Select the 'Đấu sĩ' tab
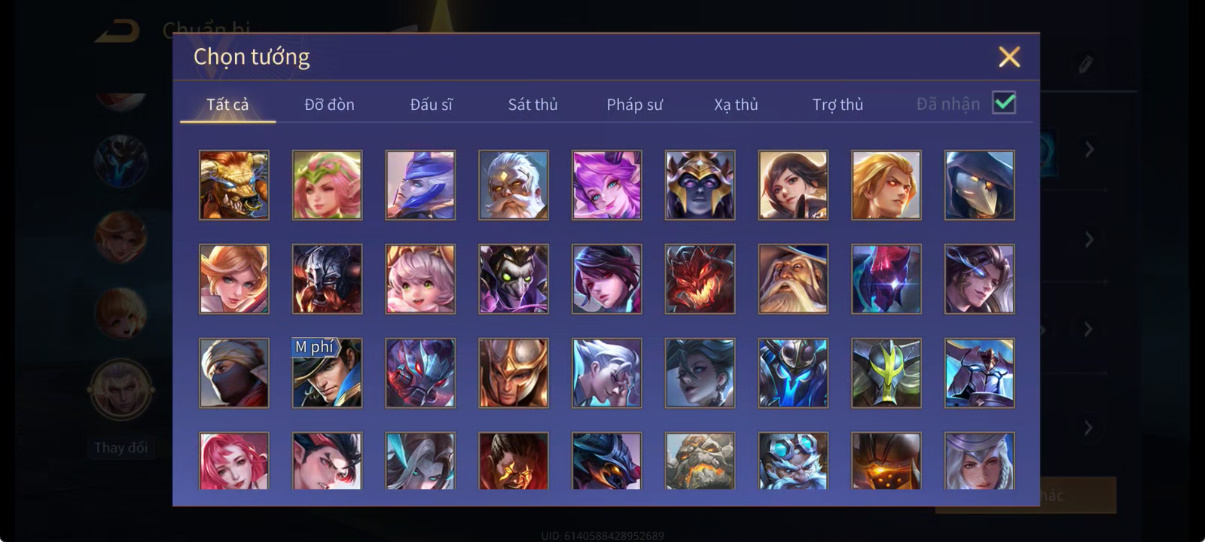This screenshot has height=542, width=1205. tap(431, 104)
